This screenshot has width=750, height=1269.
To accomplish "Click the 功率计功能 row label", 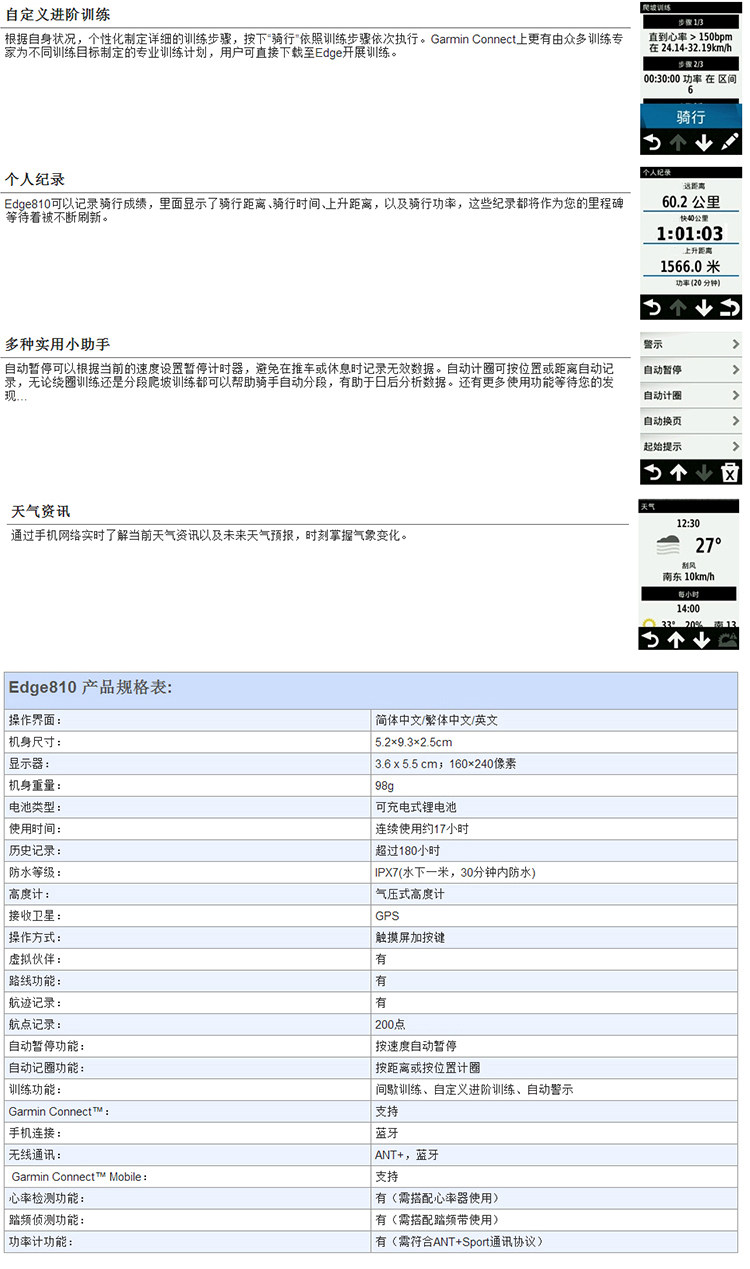I will click(41, 1242).
